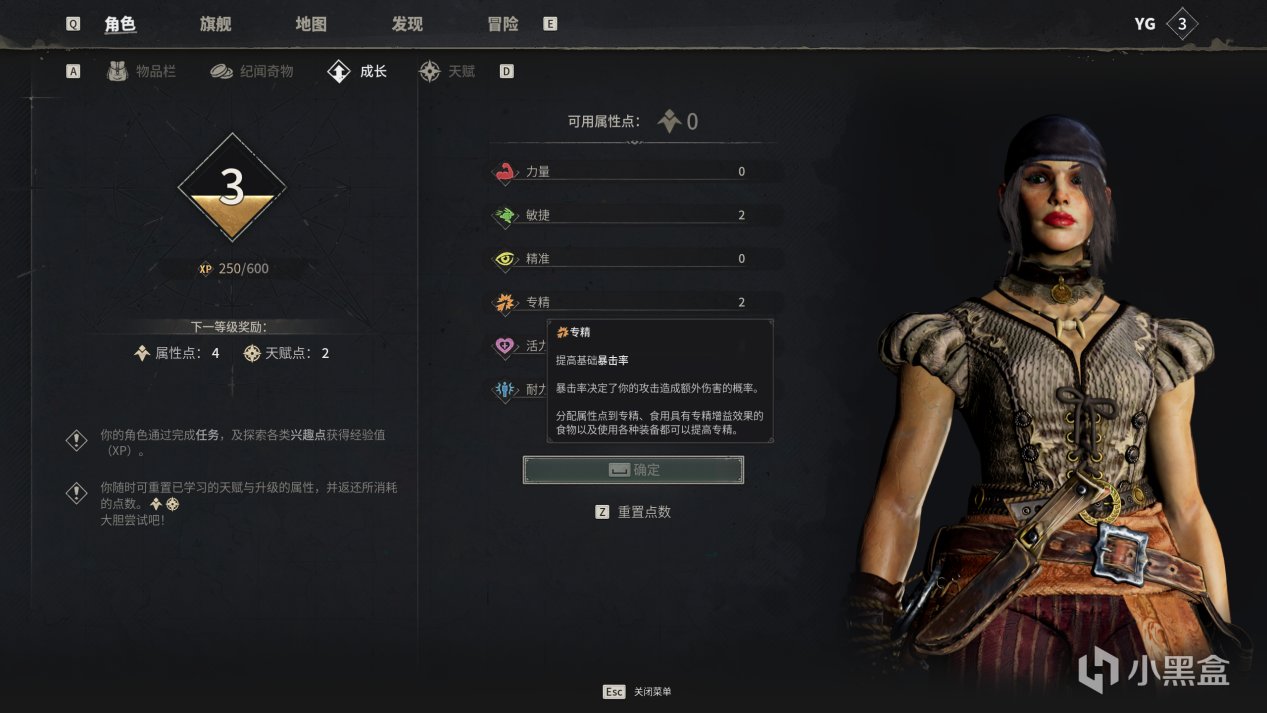Image resolution: width=1267 pixels, height=713 pixels.
Task: Click the available attribute points icon
Action: point(669,122)
